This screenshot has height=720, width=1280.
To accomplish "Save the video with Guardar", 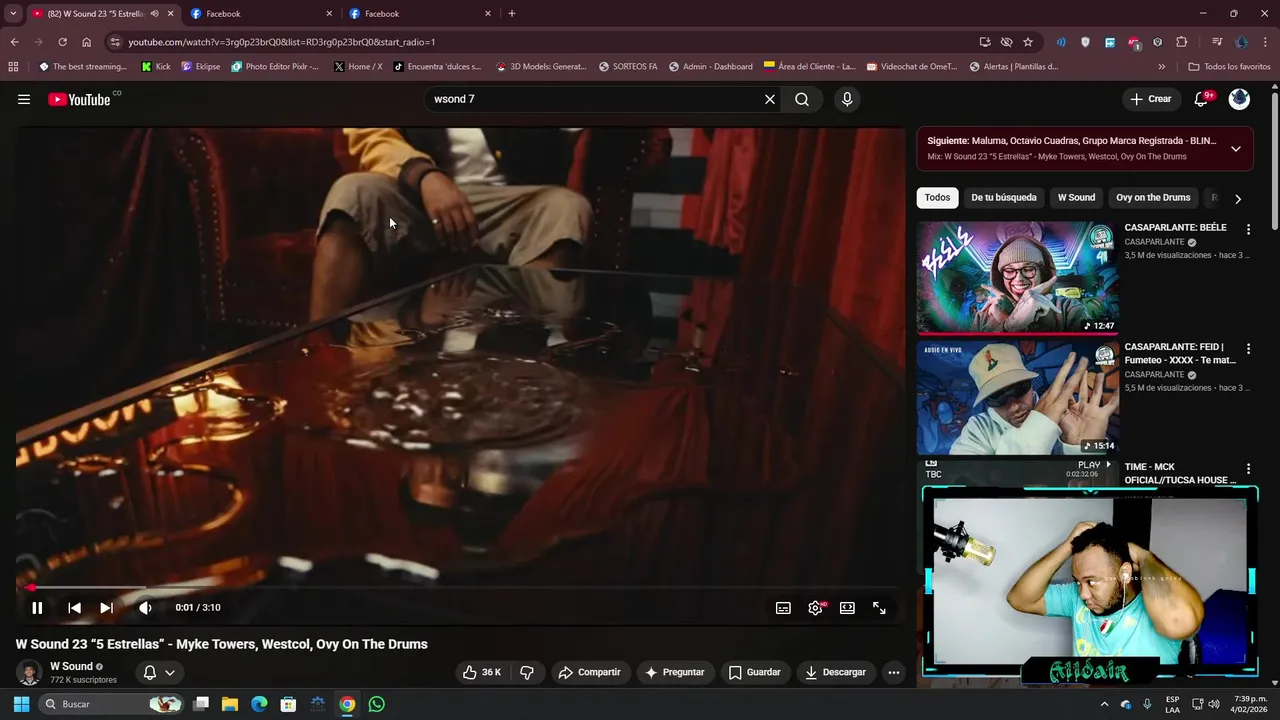I will coord(755,672).
